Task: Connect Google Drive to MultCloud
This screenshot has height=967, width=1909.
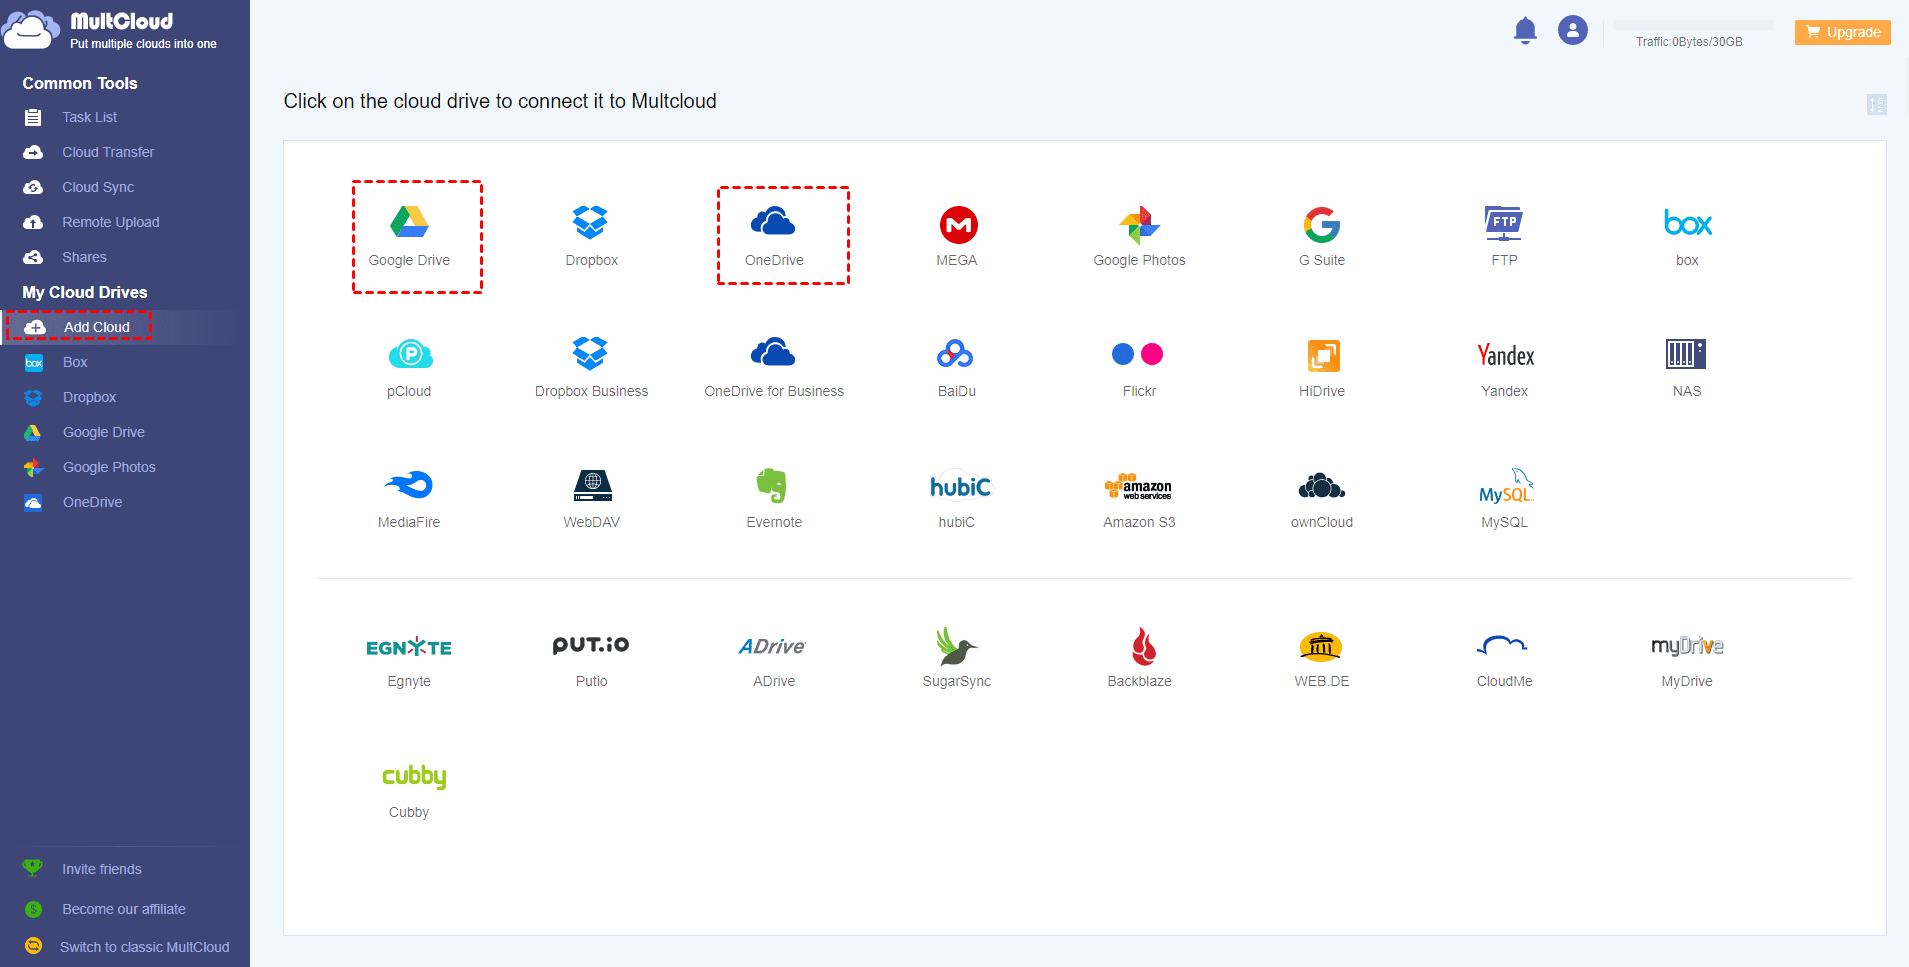Action: [x=410, y=235]
